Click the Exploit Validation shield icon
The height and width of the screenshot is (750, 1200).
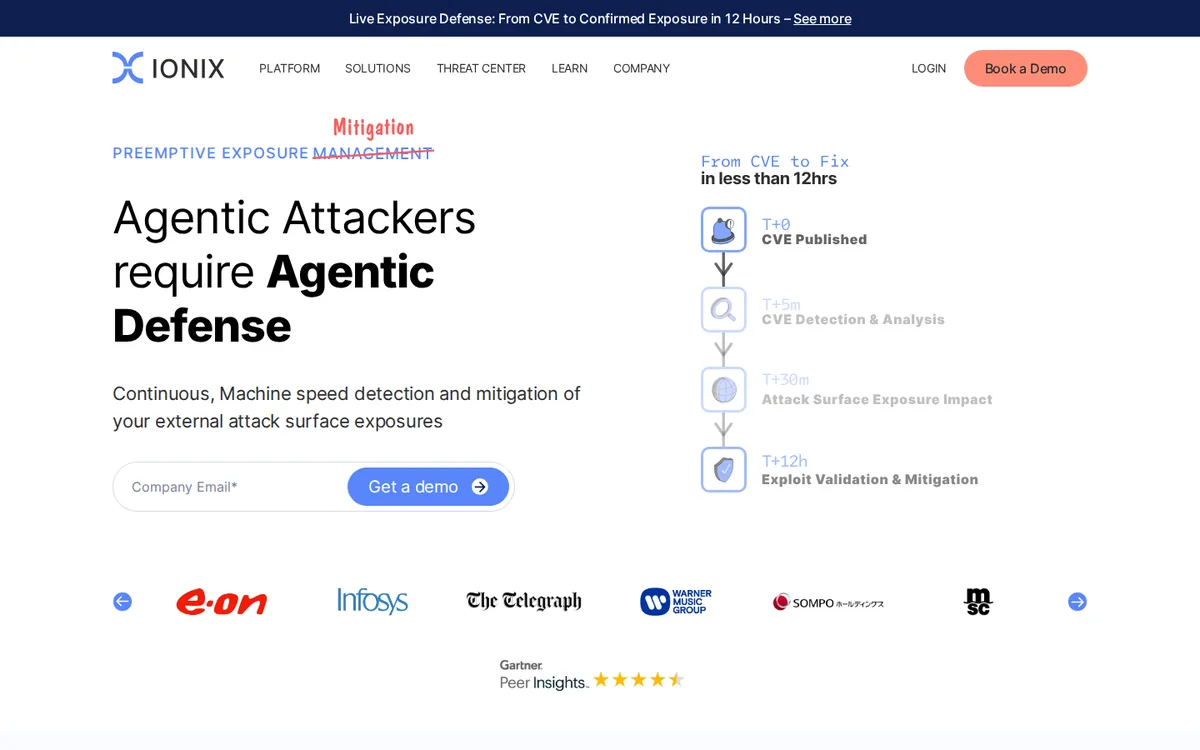(723, 470)
